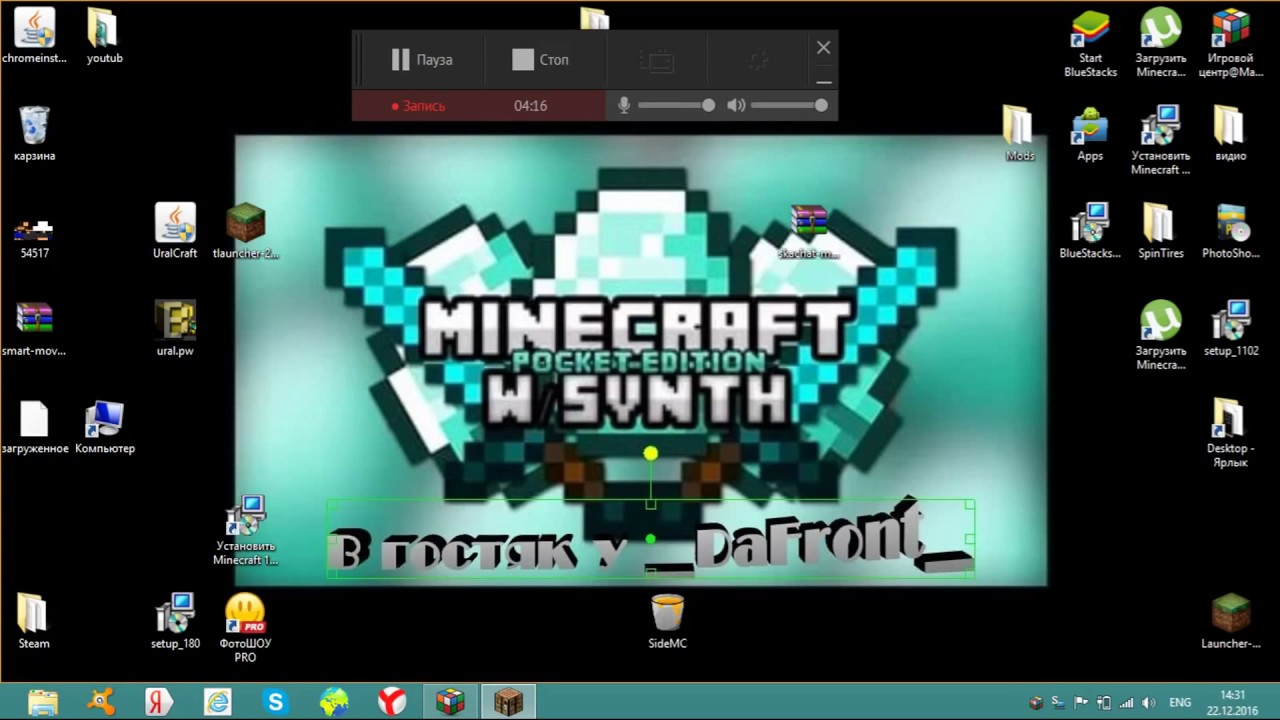Select the UralCraft Java icon
The height and width of the screenshot is (720, 1280).
[175, 231]
